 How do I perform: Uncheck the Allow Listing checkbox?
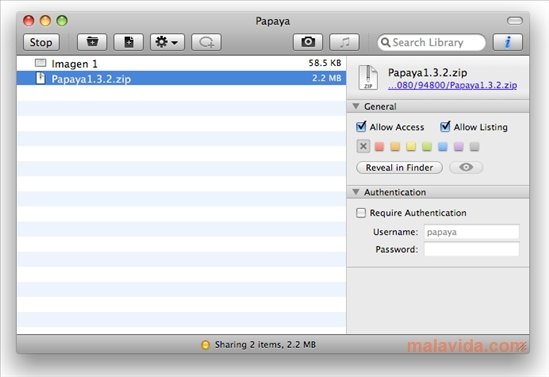(445, 127)
